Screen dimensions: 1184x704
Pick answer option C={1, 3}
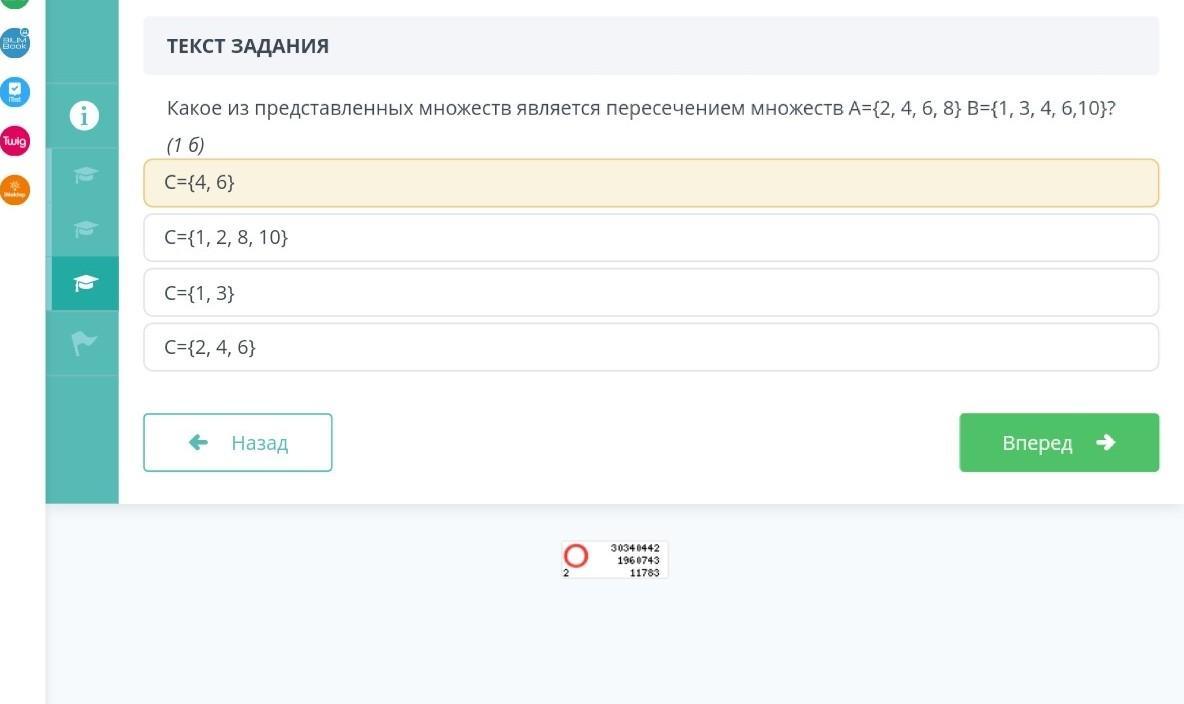pyautogui.click(x=650, y=293)
